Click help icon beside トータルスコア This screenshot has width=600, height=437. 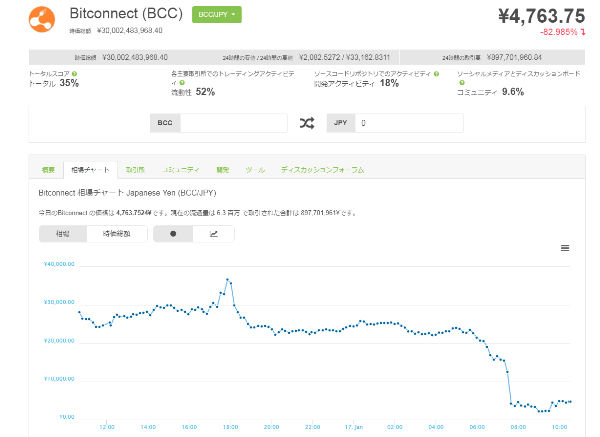(x=72, y=74)
